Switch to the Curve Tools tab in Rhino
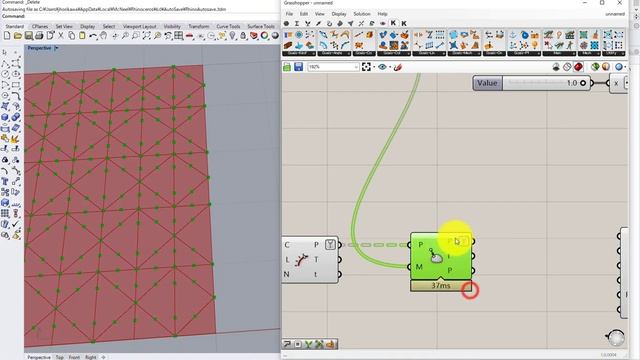The width and height of the screenshot is (640, 360). click(x=228, y=26)
